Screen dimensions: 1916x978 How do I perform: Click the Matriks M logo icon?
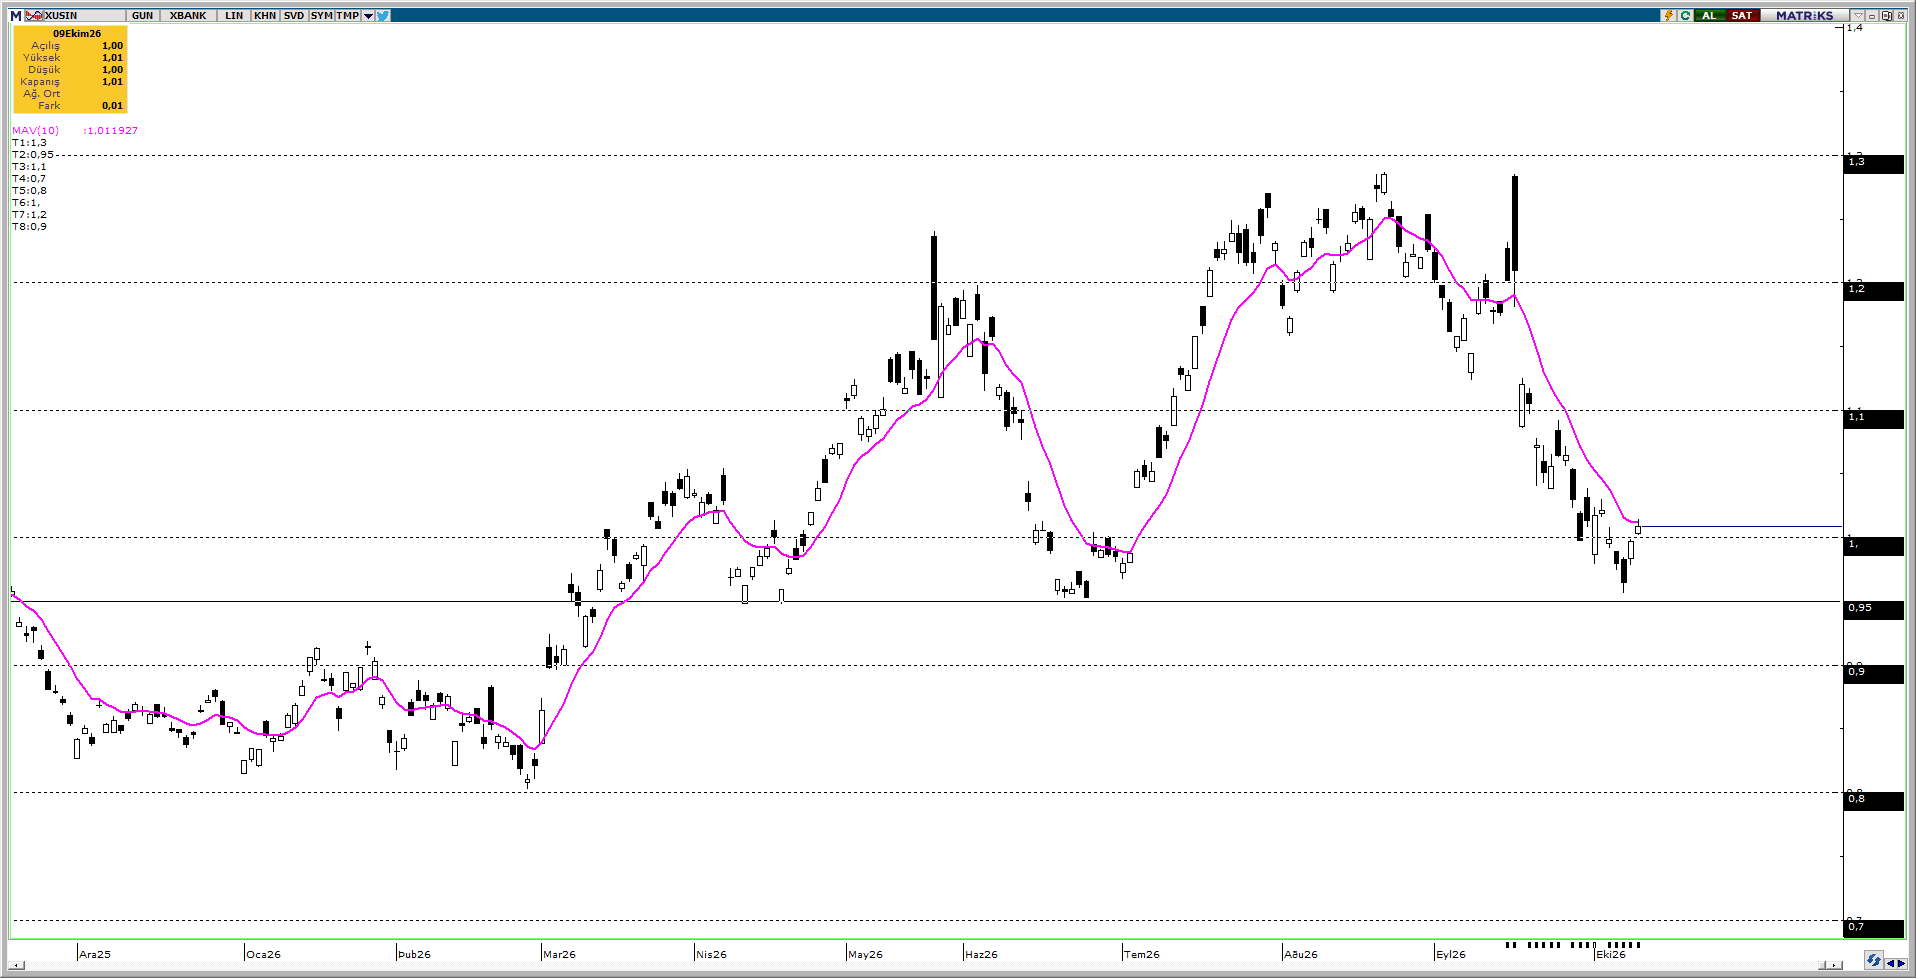coord(16,16)
